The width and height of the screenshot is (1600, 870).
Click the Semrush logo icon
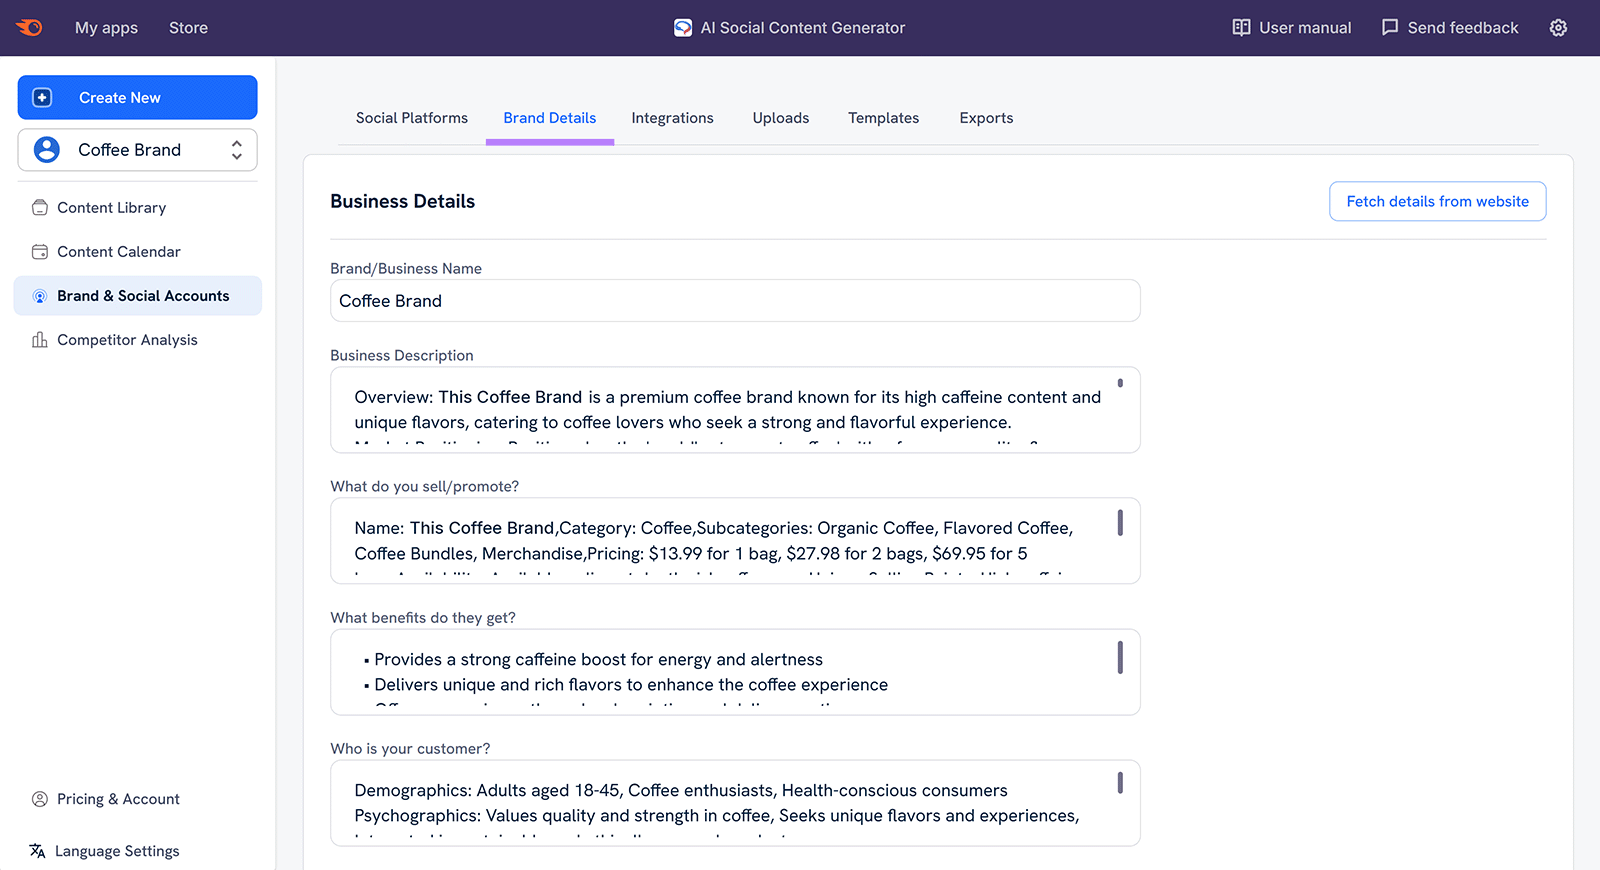tap(30, 27)
